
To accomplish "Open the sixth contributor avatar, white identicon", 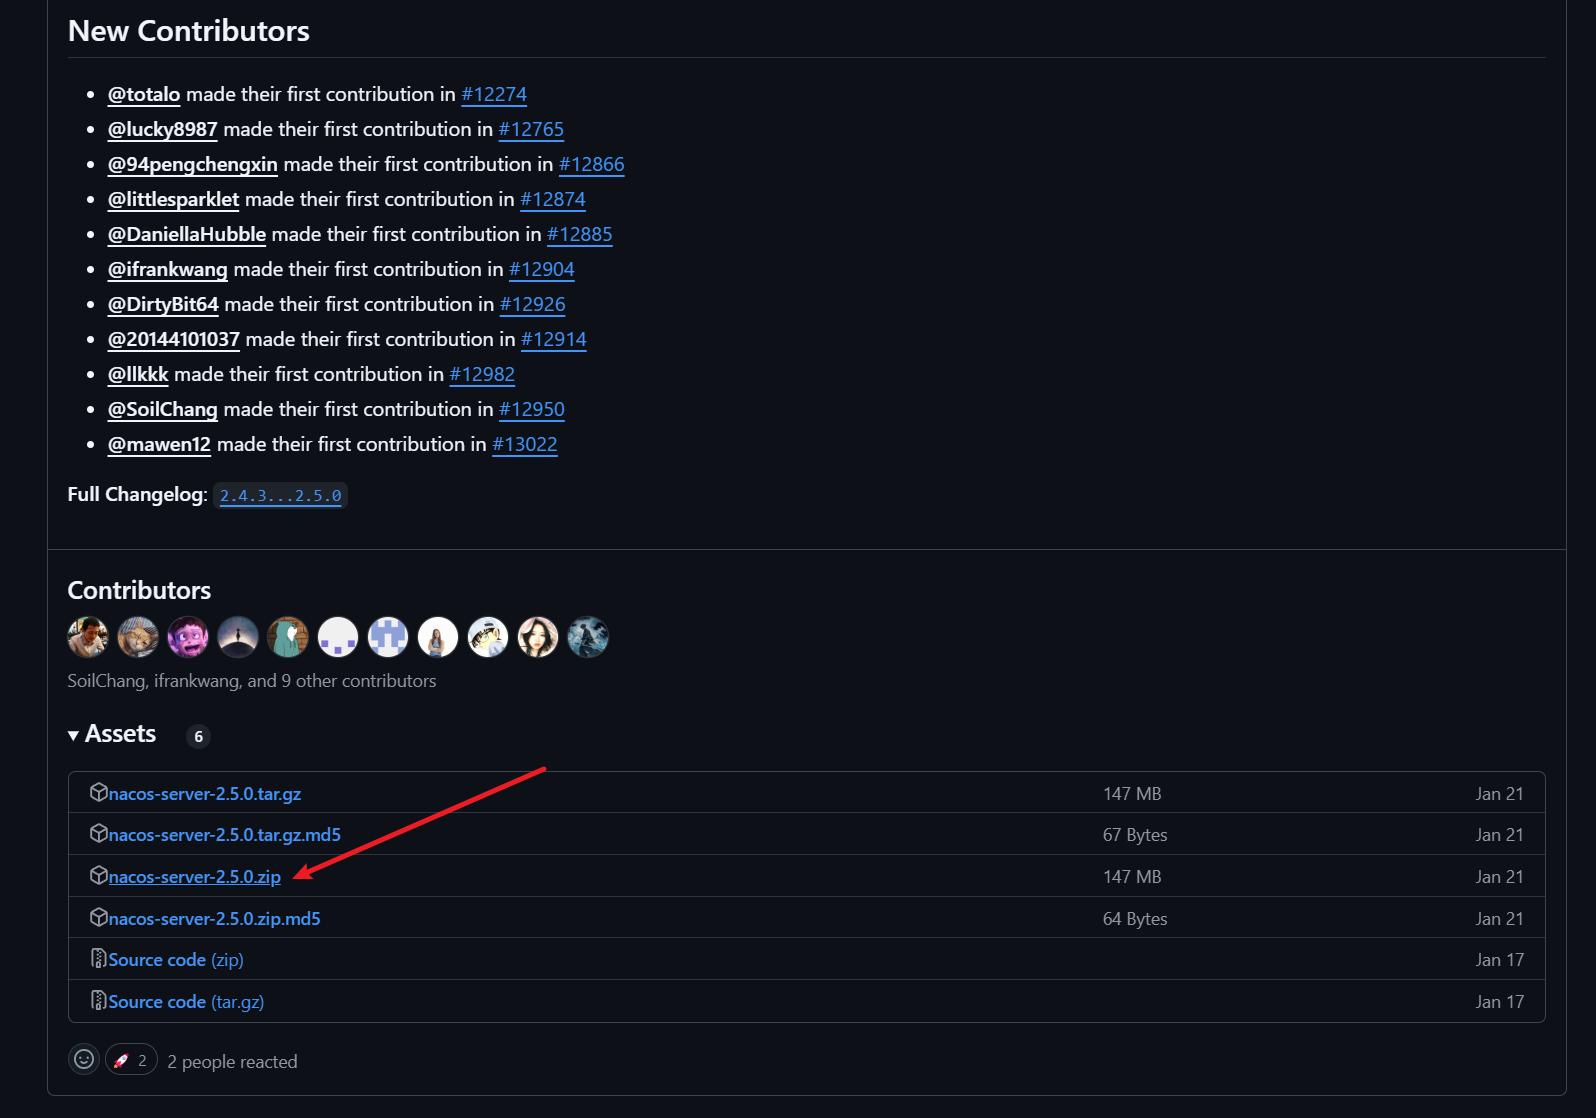I will pos(338,637).
